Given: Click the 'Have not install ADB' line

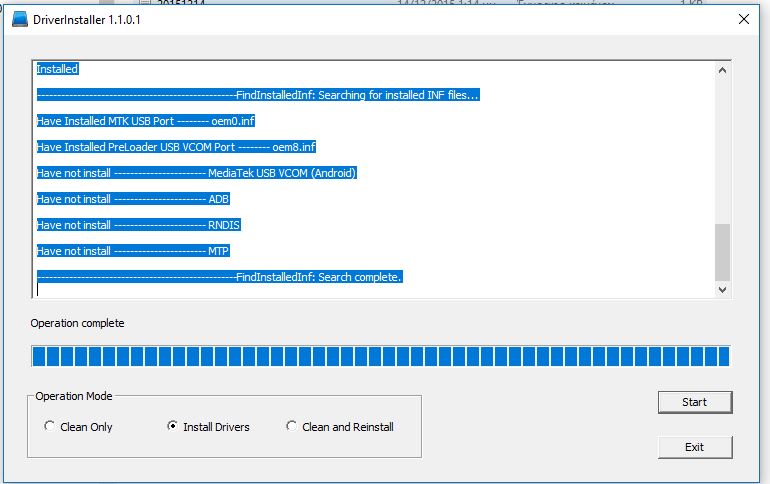Looking at the screenshot, I should pos(133,199).
